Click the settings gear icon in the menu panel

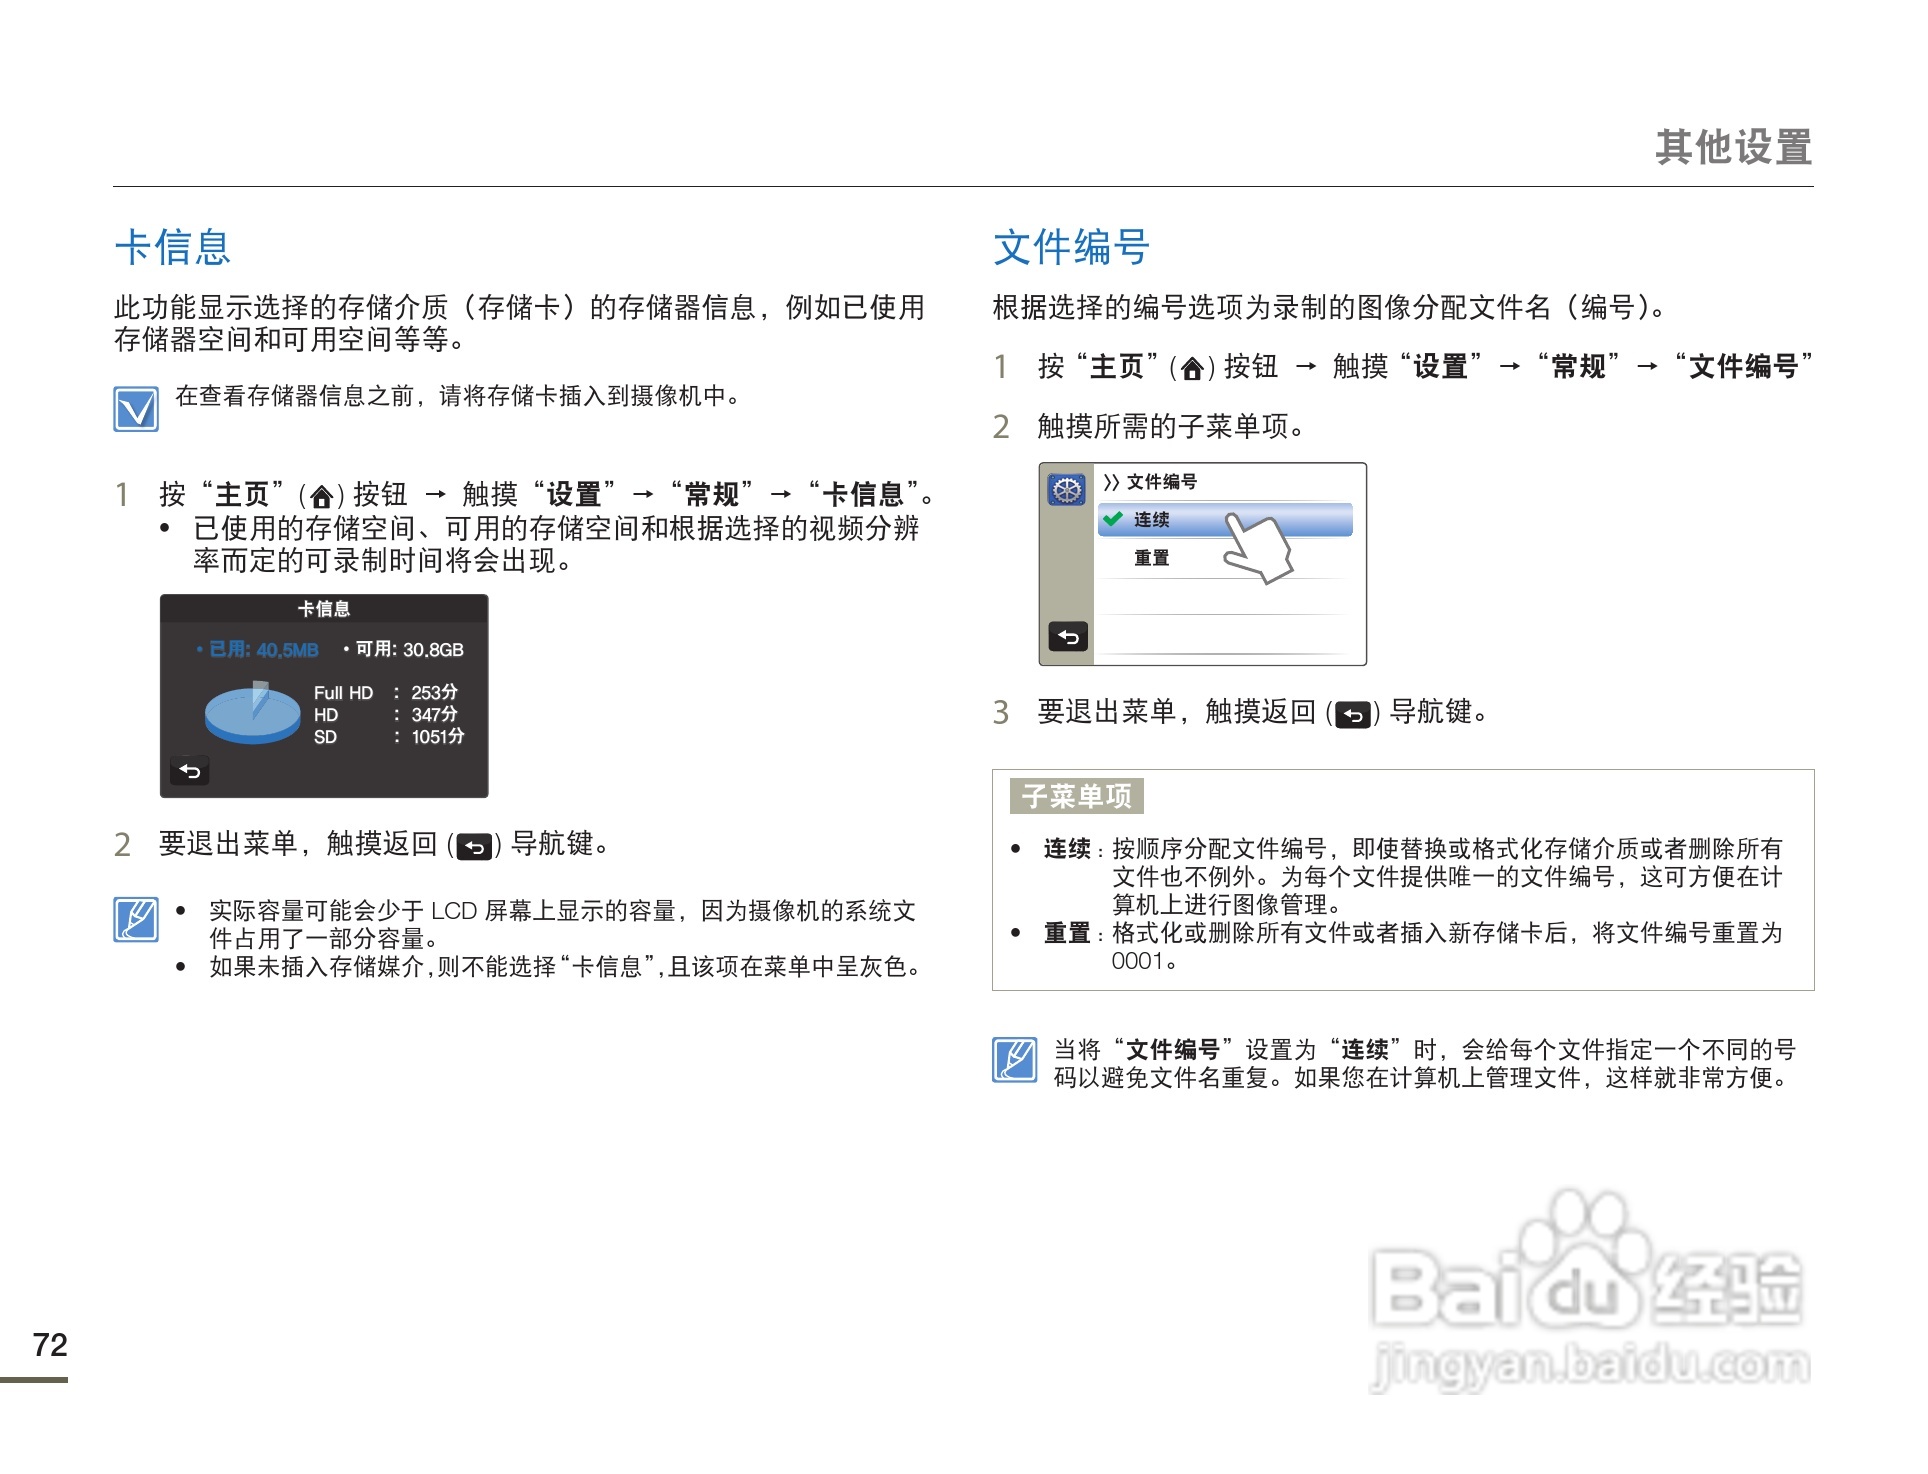pos(1067,490)
